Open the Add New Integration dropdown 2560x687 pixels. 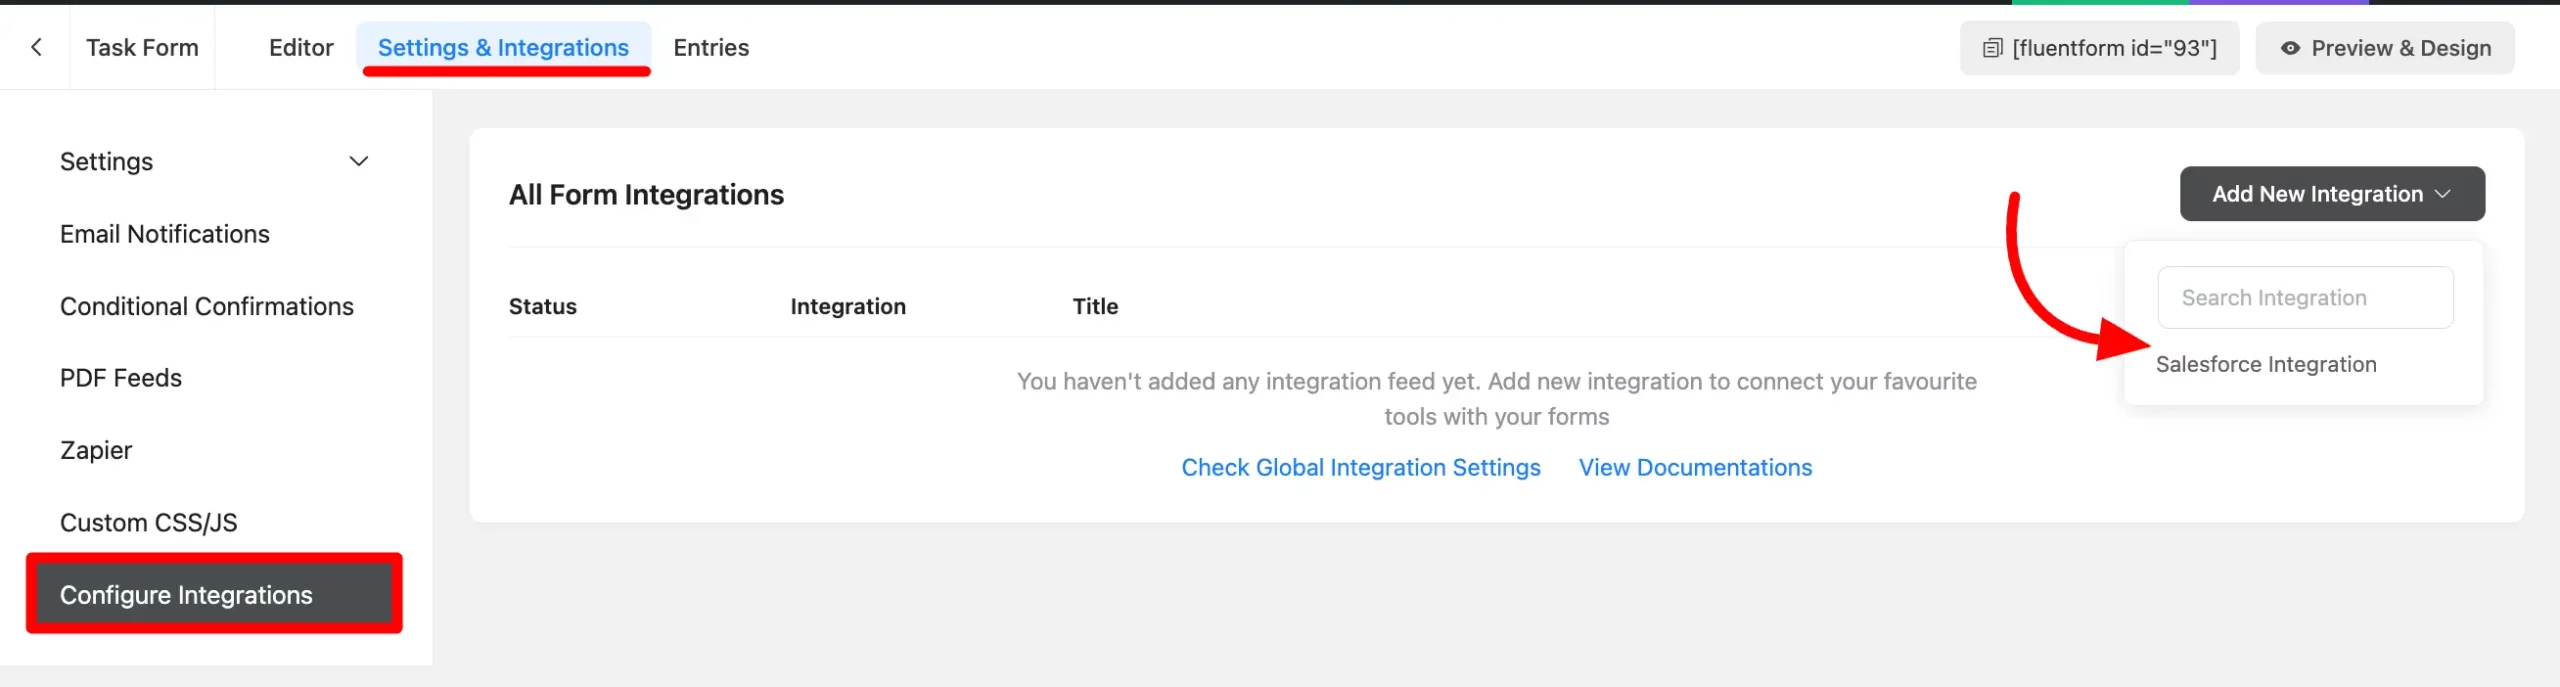click(x=2317, y=194)
